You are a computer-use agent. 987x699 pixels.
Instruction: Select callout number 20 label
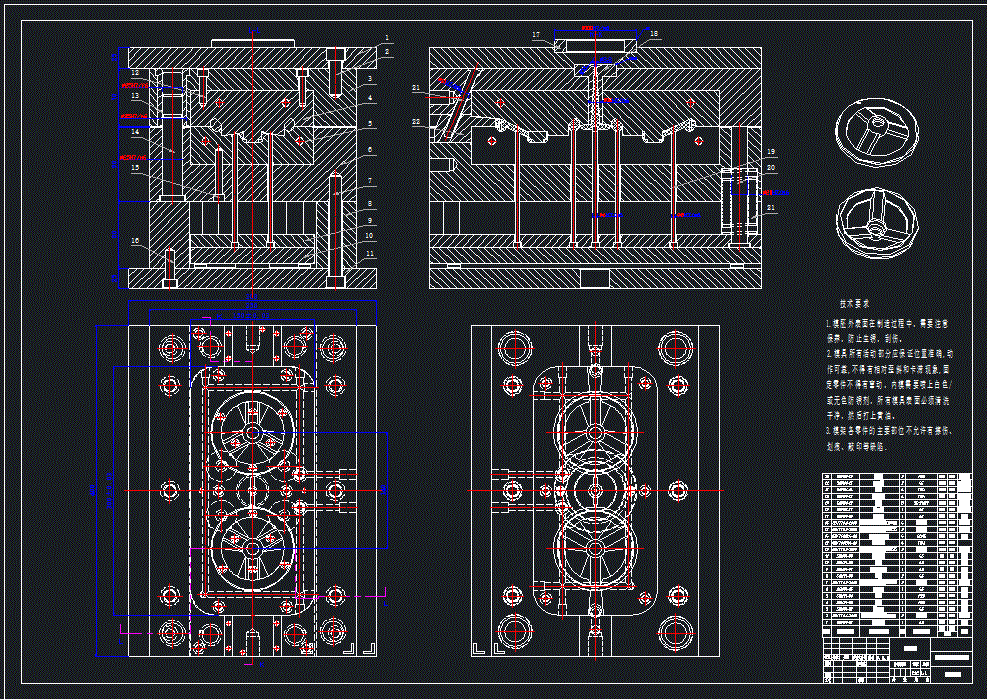[x=771, y=168]
